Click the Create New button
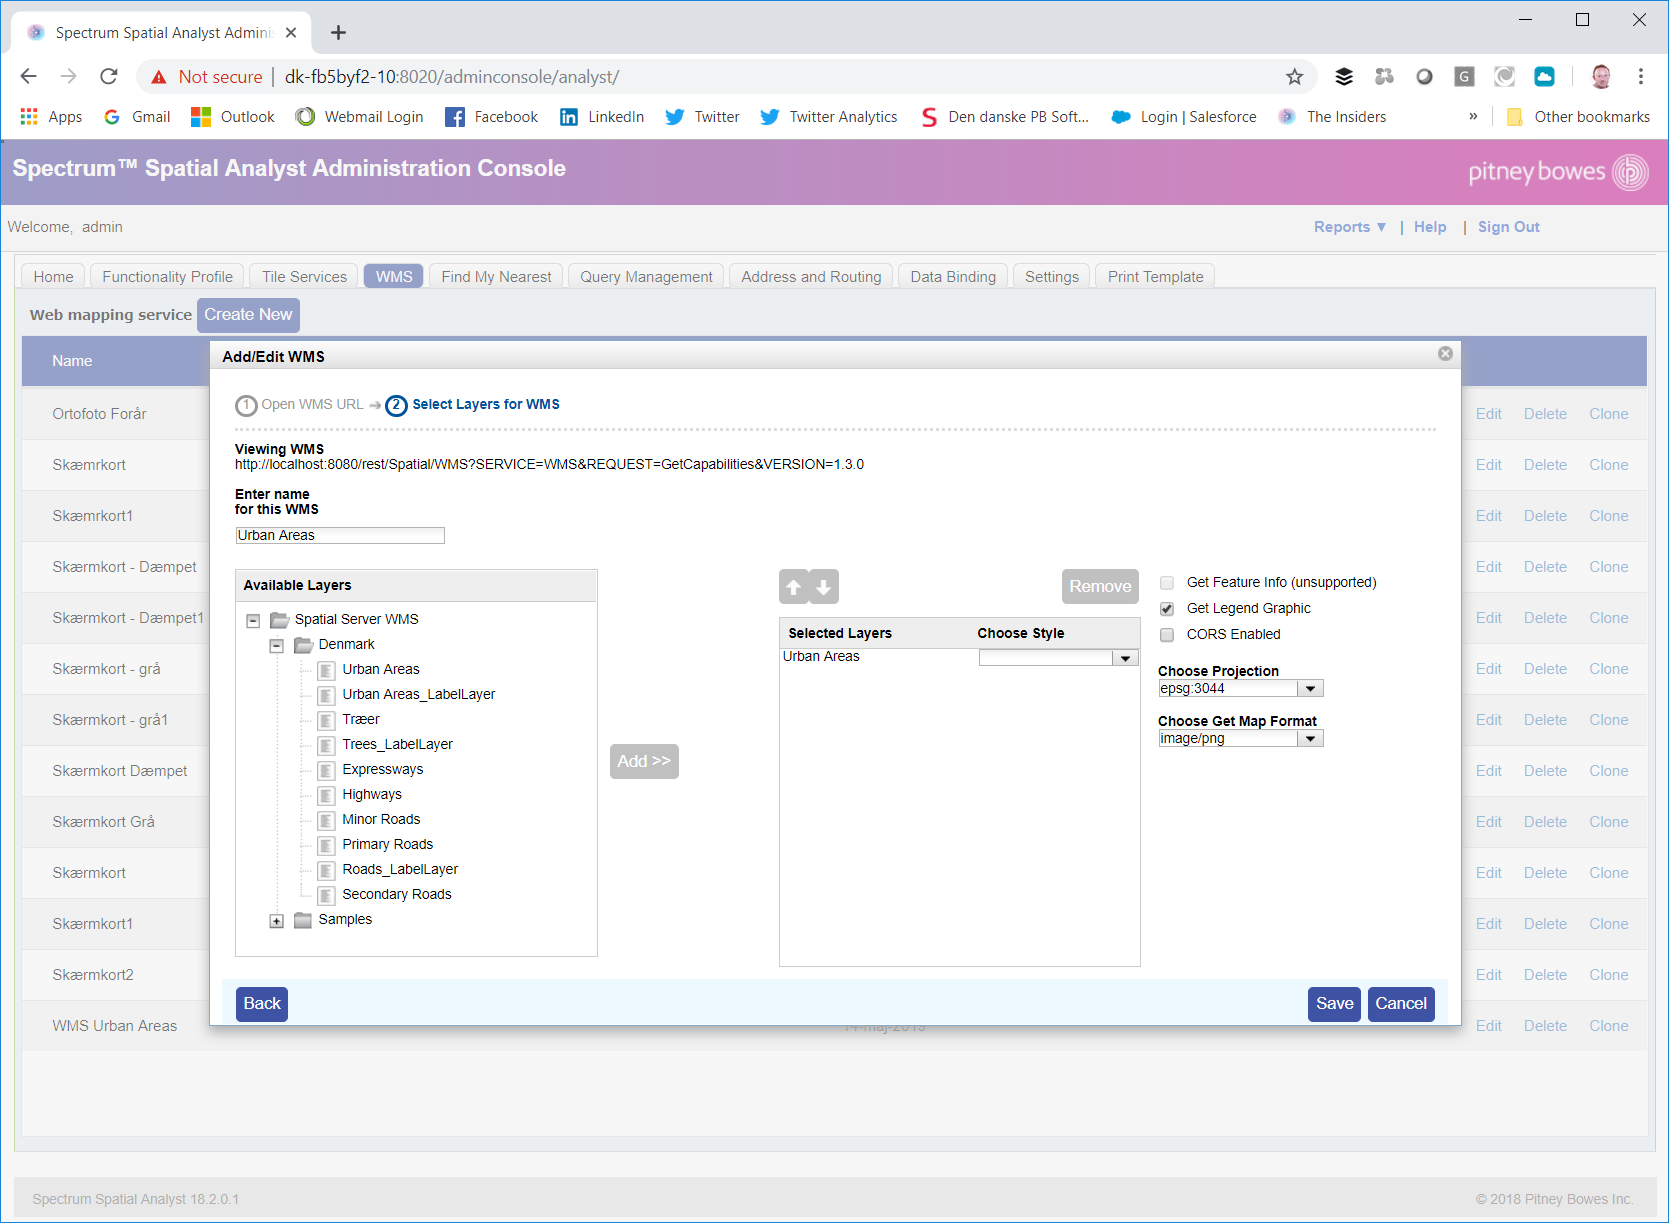 [248, 315]
